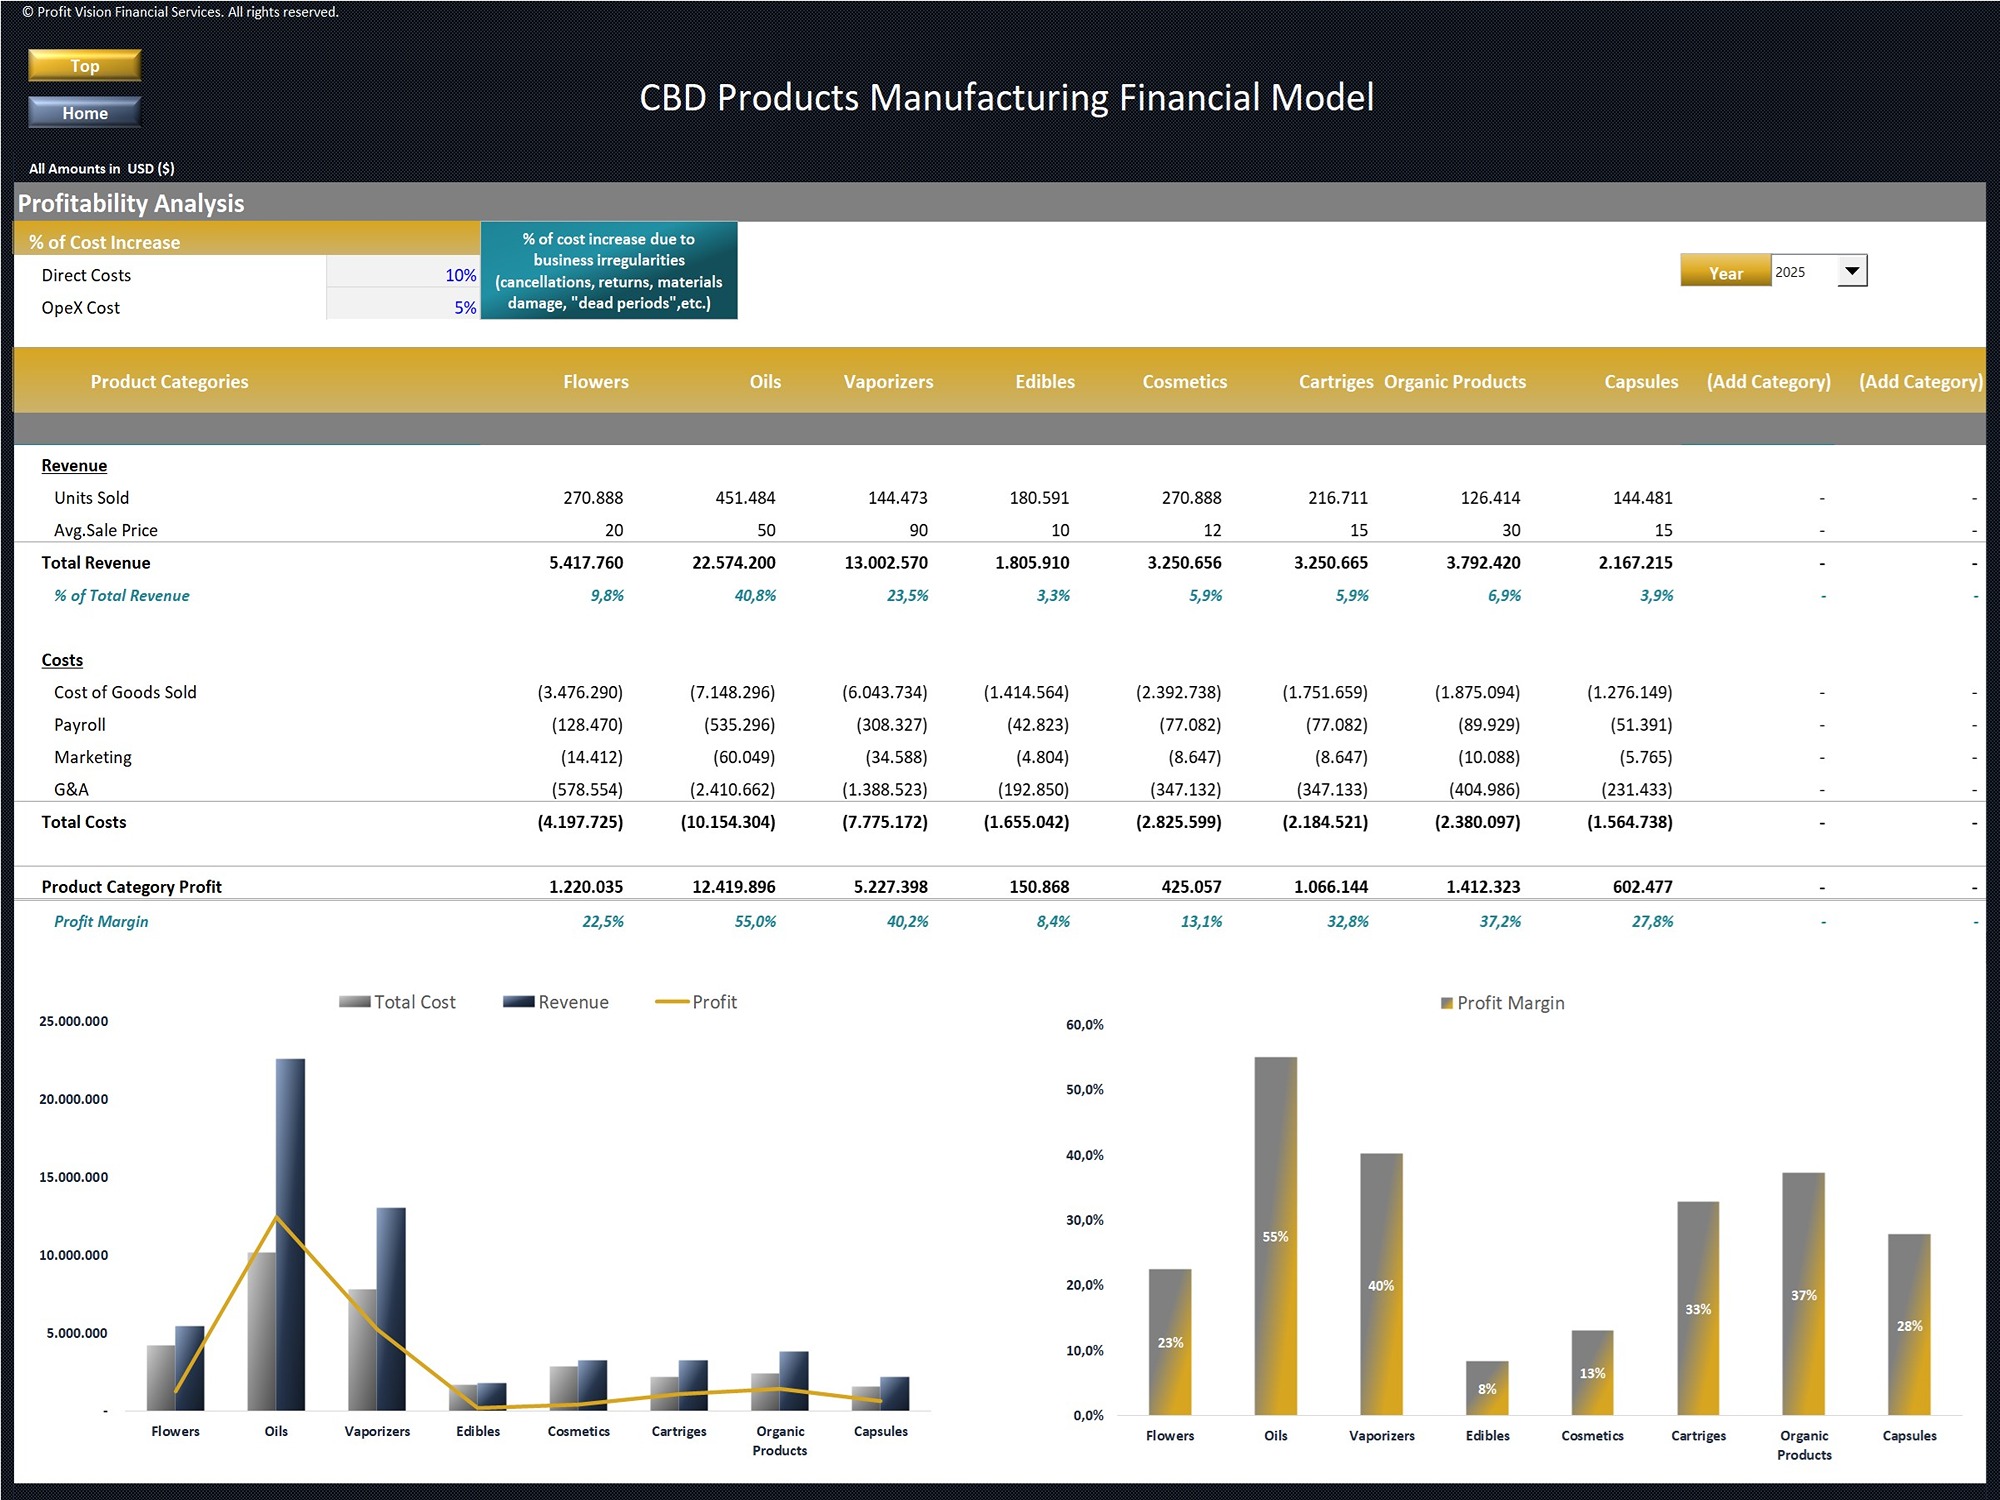Viewport: 2000px width, 1500px height.
Task: Select the 8% Edibles margin bar
Action: pyautogui.click(x=1487, y=1388)
